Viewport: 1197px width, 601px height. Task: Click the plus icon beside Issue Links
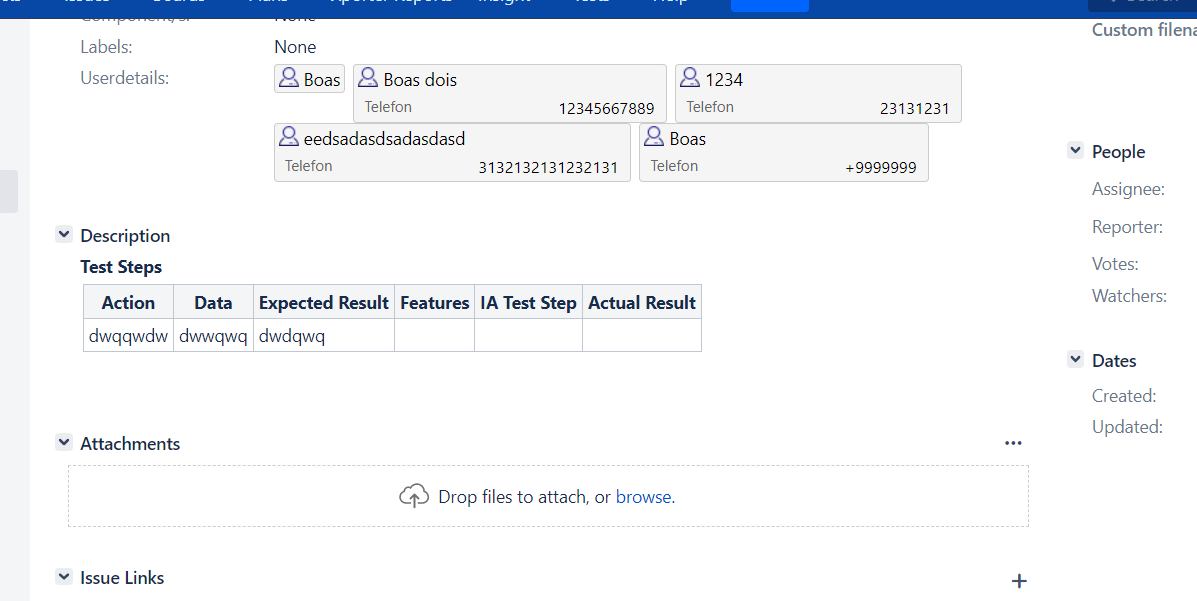click(1019, 580)
